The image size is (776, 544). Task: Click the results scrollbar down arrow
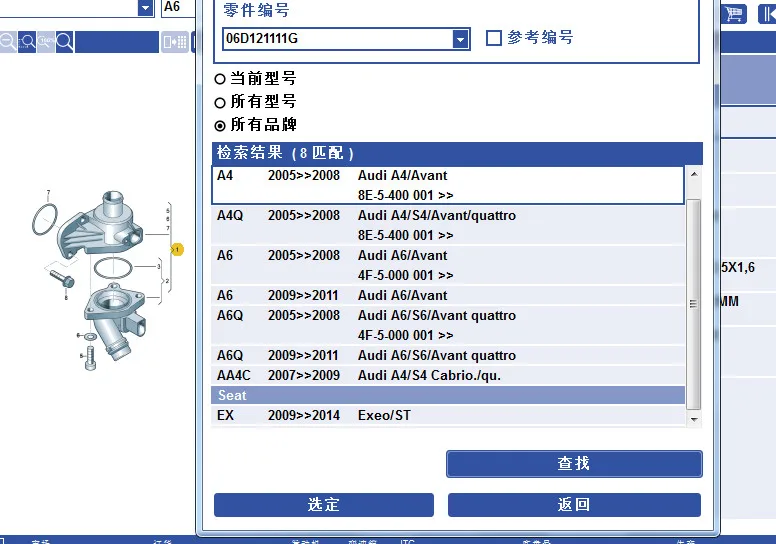coord(694,419)
